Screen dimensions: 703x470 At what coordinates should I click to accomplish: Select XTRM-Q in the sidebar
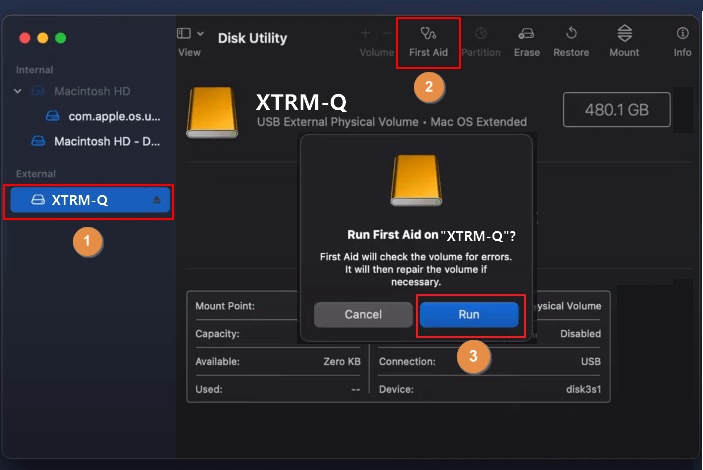click(80, 200)
